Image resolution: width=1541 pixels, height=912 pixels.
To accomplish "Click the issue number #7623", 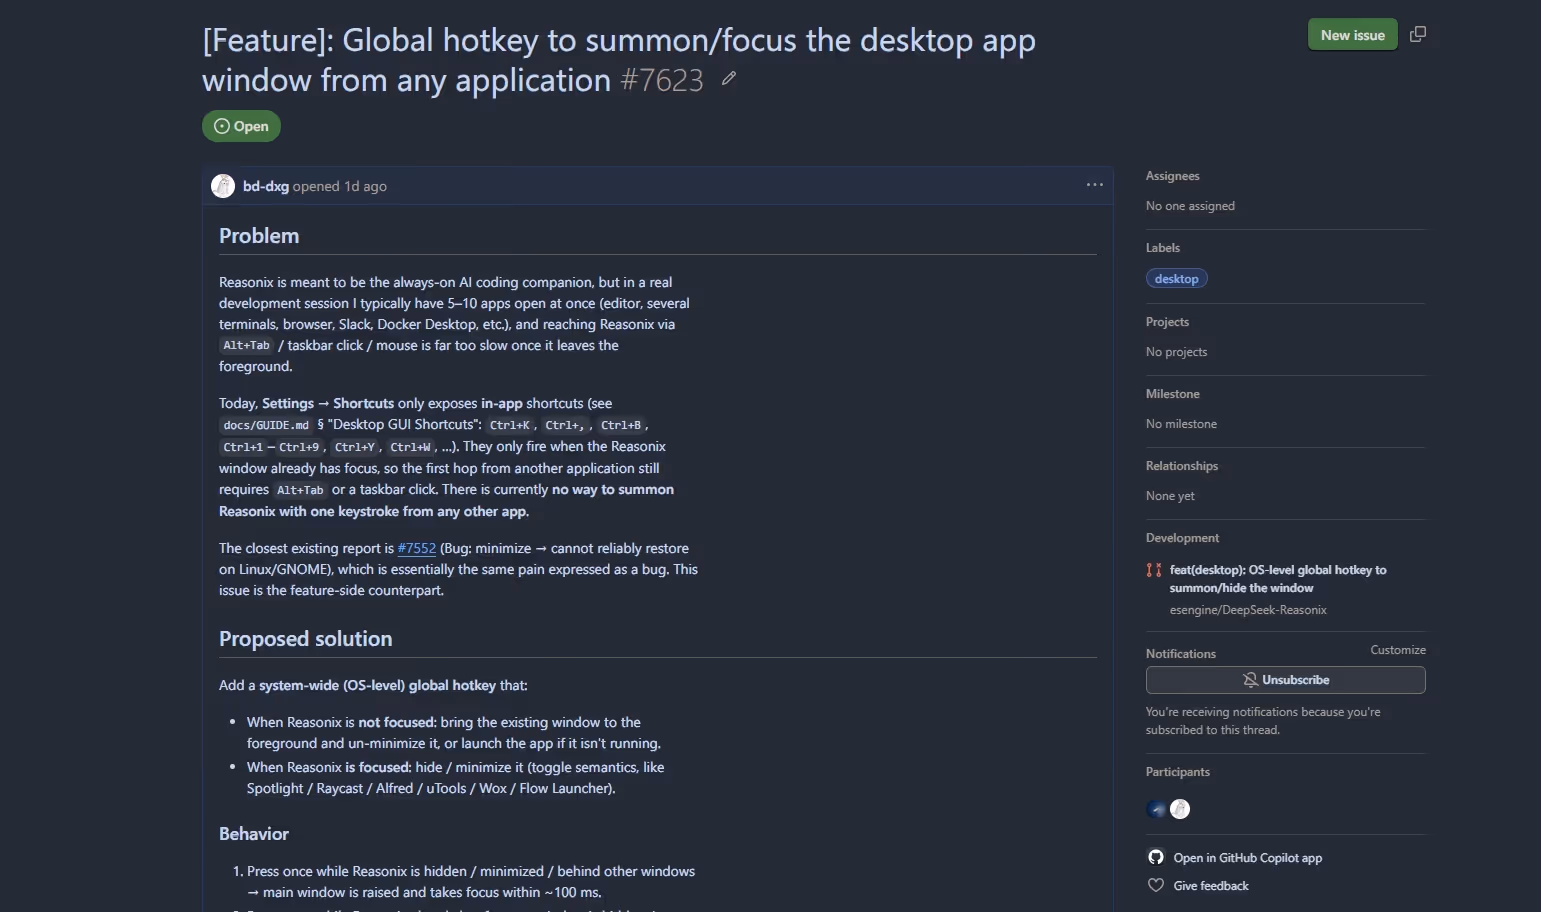I will pyautogui.click(x=662, y=80).
